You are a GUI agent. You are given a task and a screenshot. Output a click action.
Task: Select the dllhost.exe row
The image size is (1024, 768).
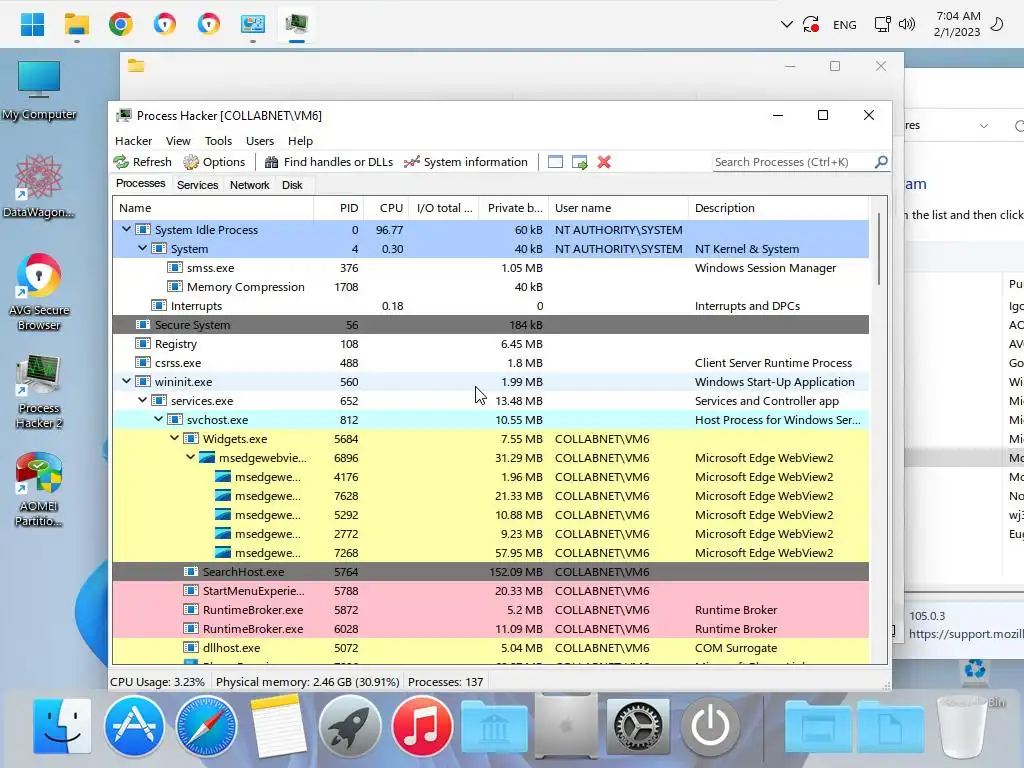click(x=490, y=647)
